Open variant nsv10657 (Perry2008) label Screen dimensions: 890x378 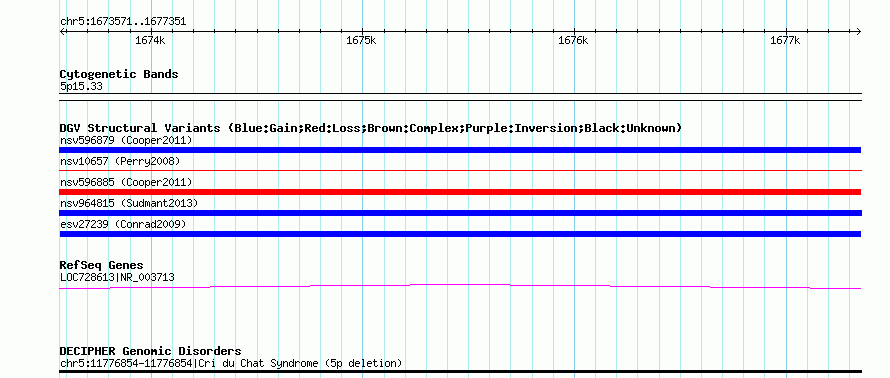(x=120, y=161)
